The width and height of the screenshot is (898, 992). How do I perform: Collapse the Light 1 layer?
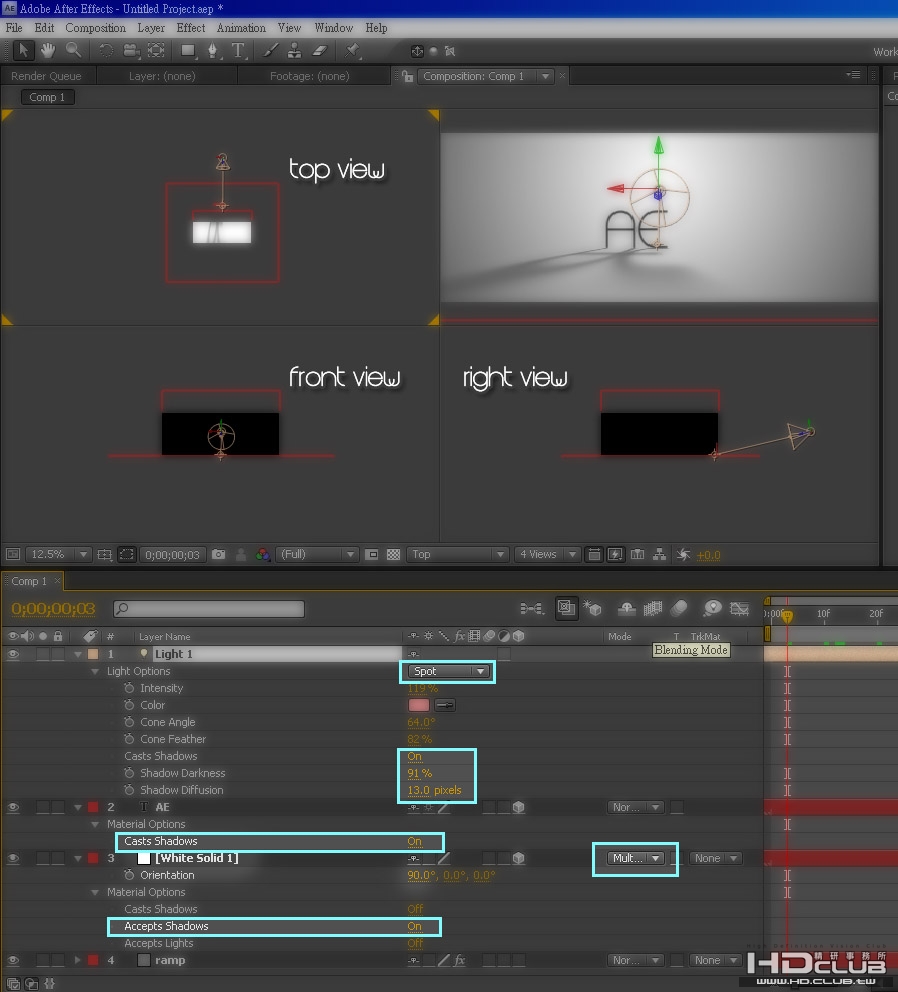(78, 654)
